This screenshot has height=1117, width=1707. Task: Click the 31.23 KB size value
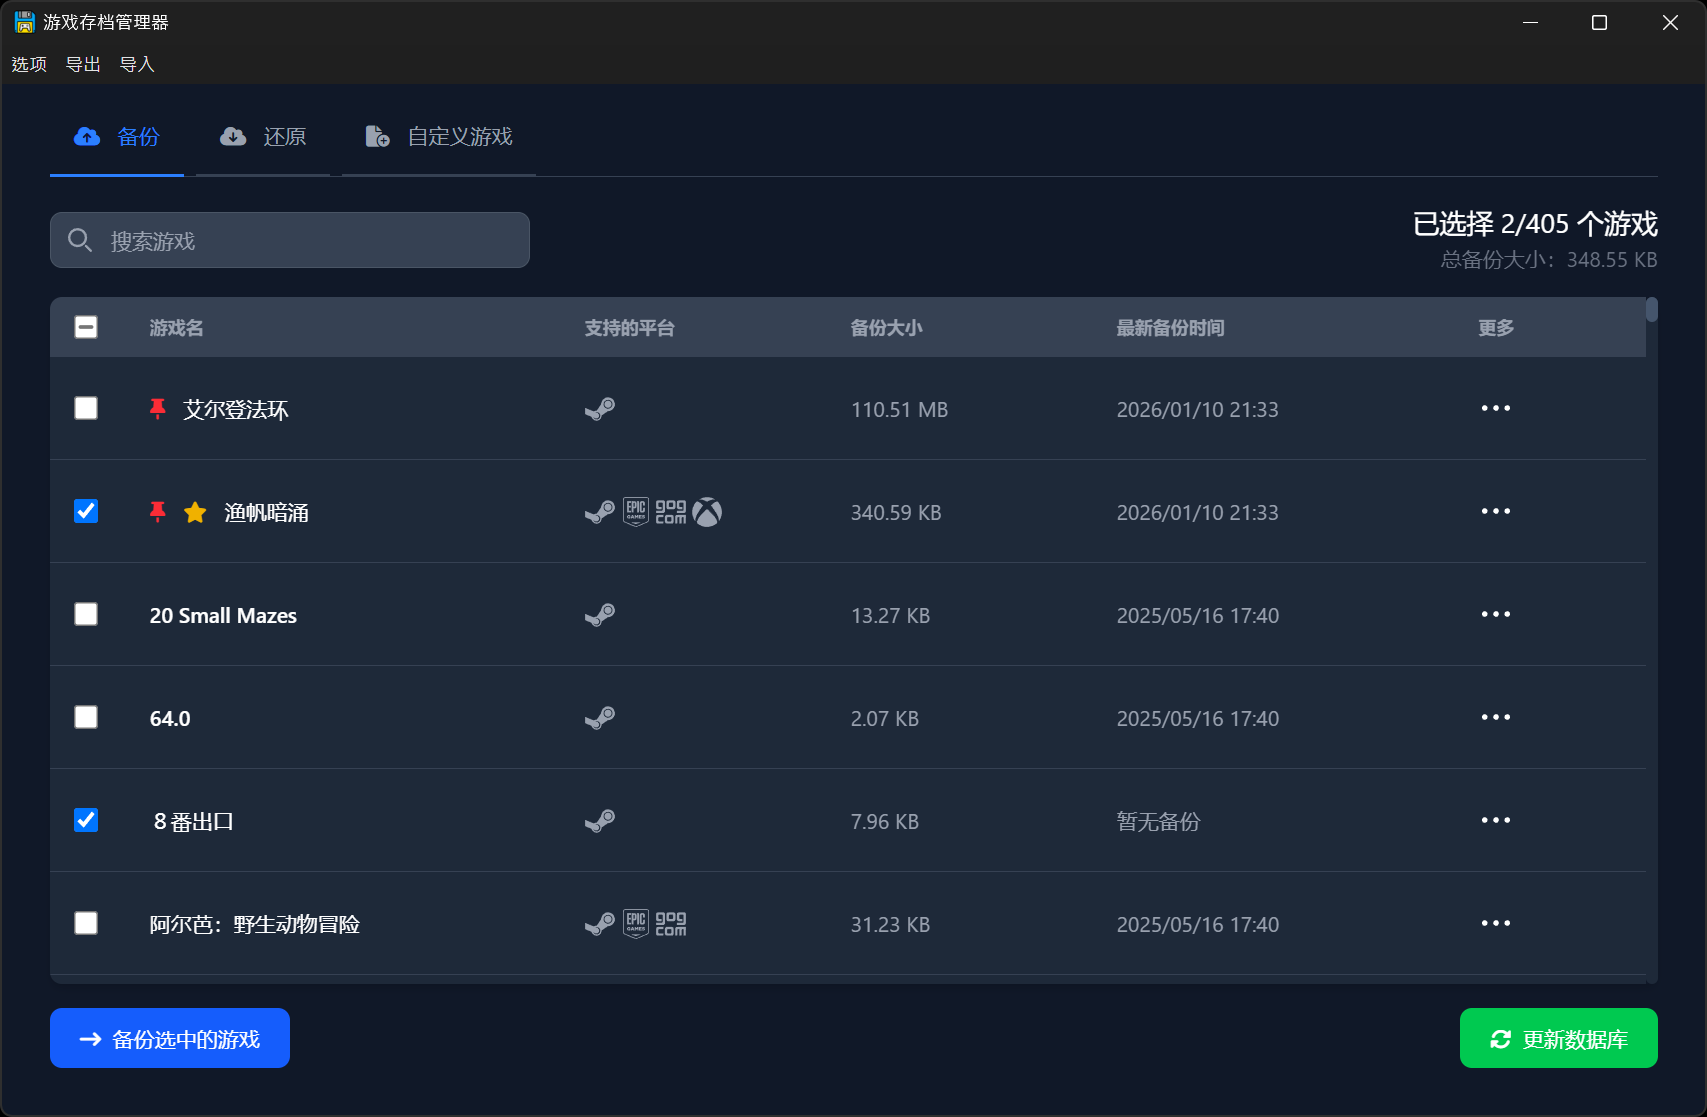click(x=890, y=924)
